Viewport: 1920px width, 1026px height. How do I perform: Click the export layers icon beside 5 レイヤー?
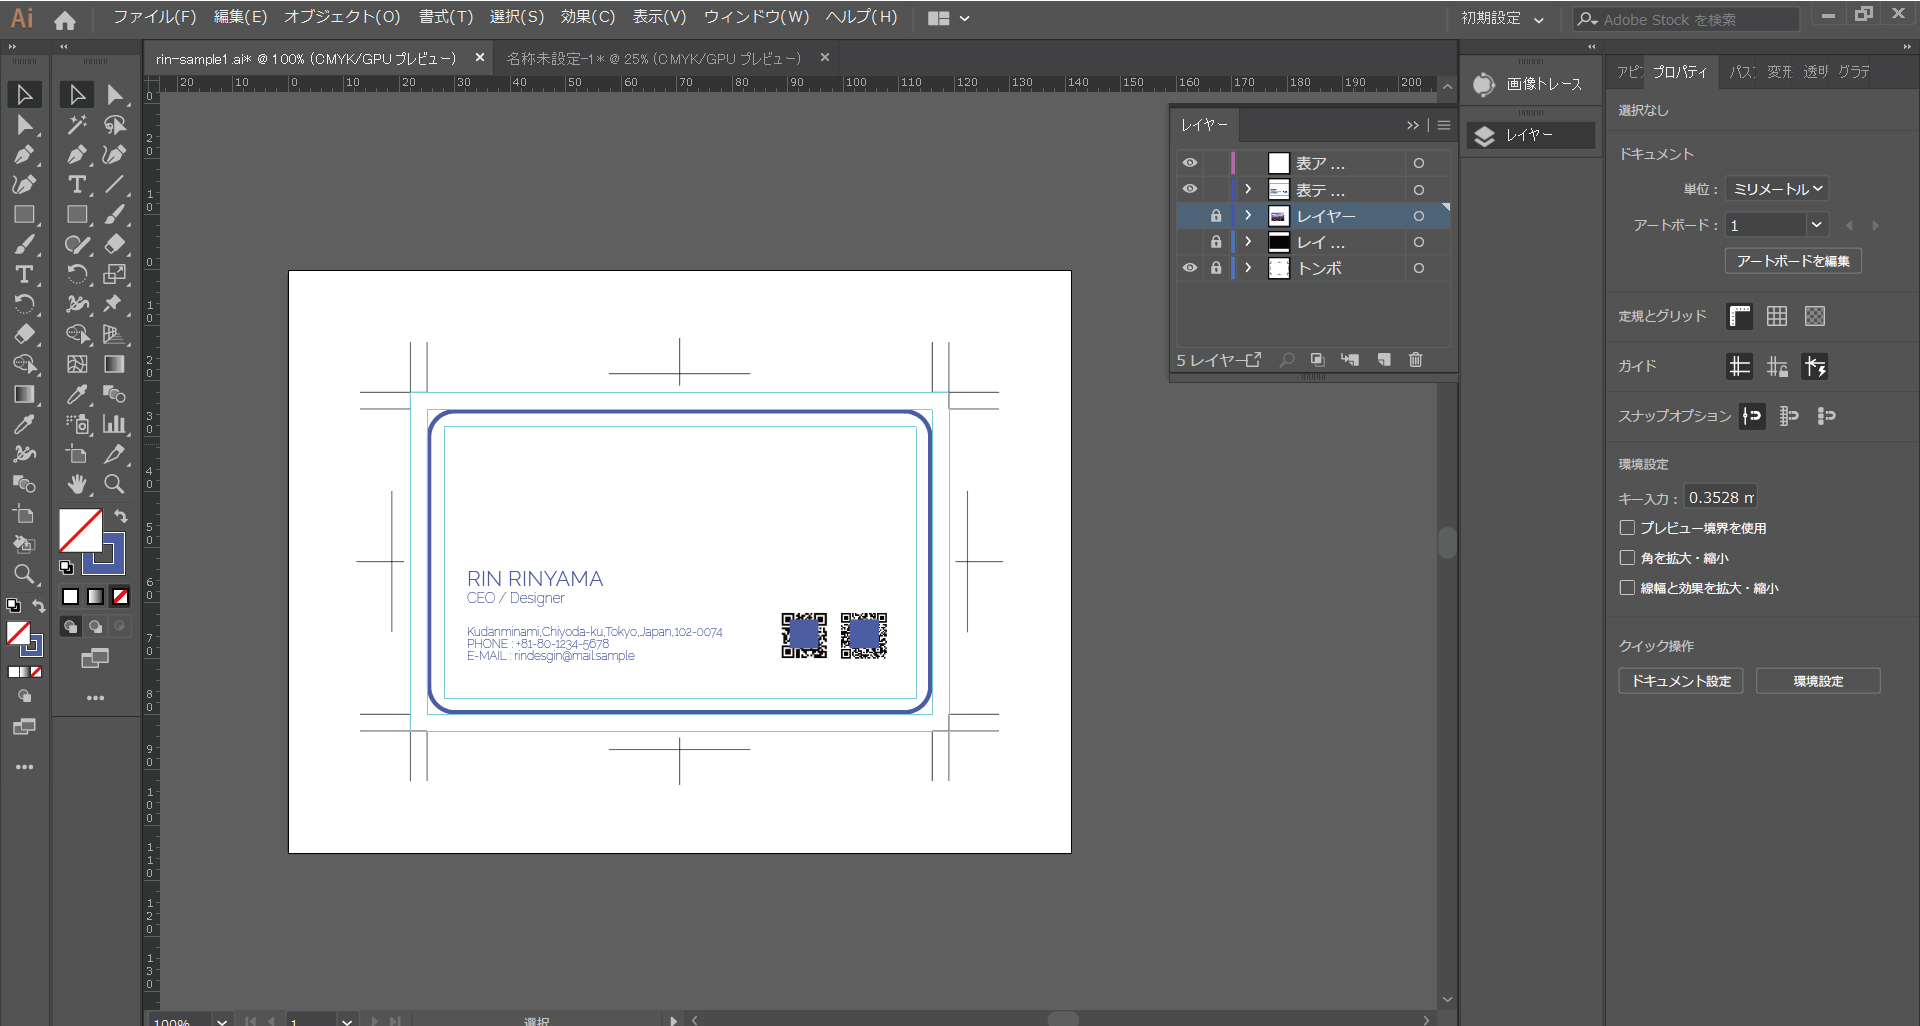tap(1253, 360)
